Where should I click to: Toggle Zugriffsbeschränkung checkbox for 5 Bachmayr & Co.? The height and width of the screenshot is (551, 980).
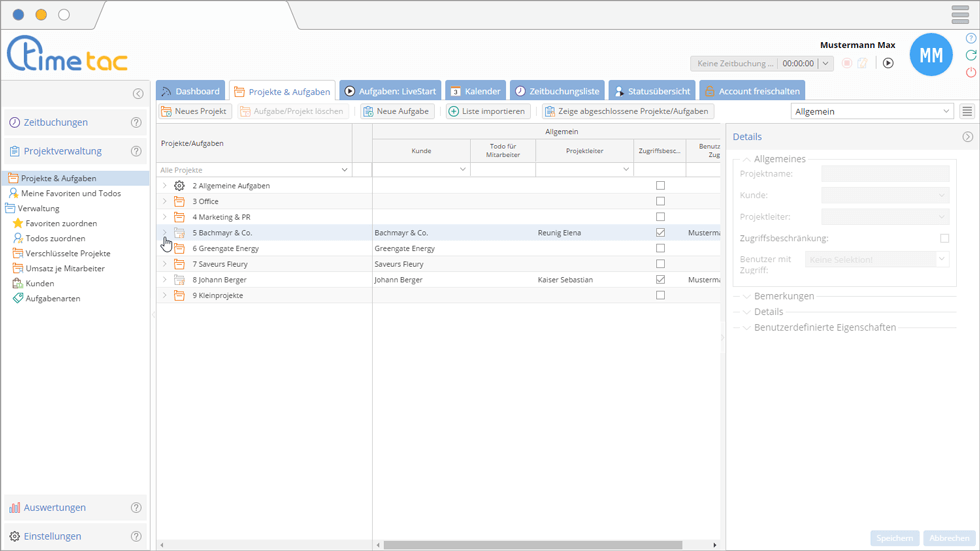(x=660, y=233)
